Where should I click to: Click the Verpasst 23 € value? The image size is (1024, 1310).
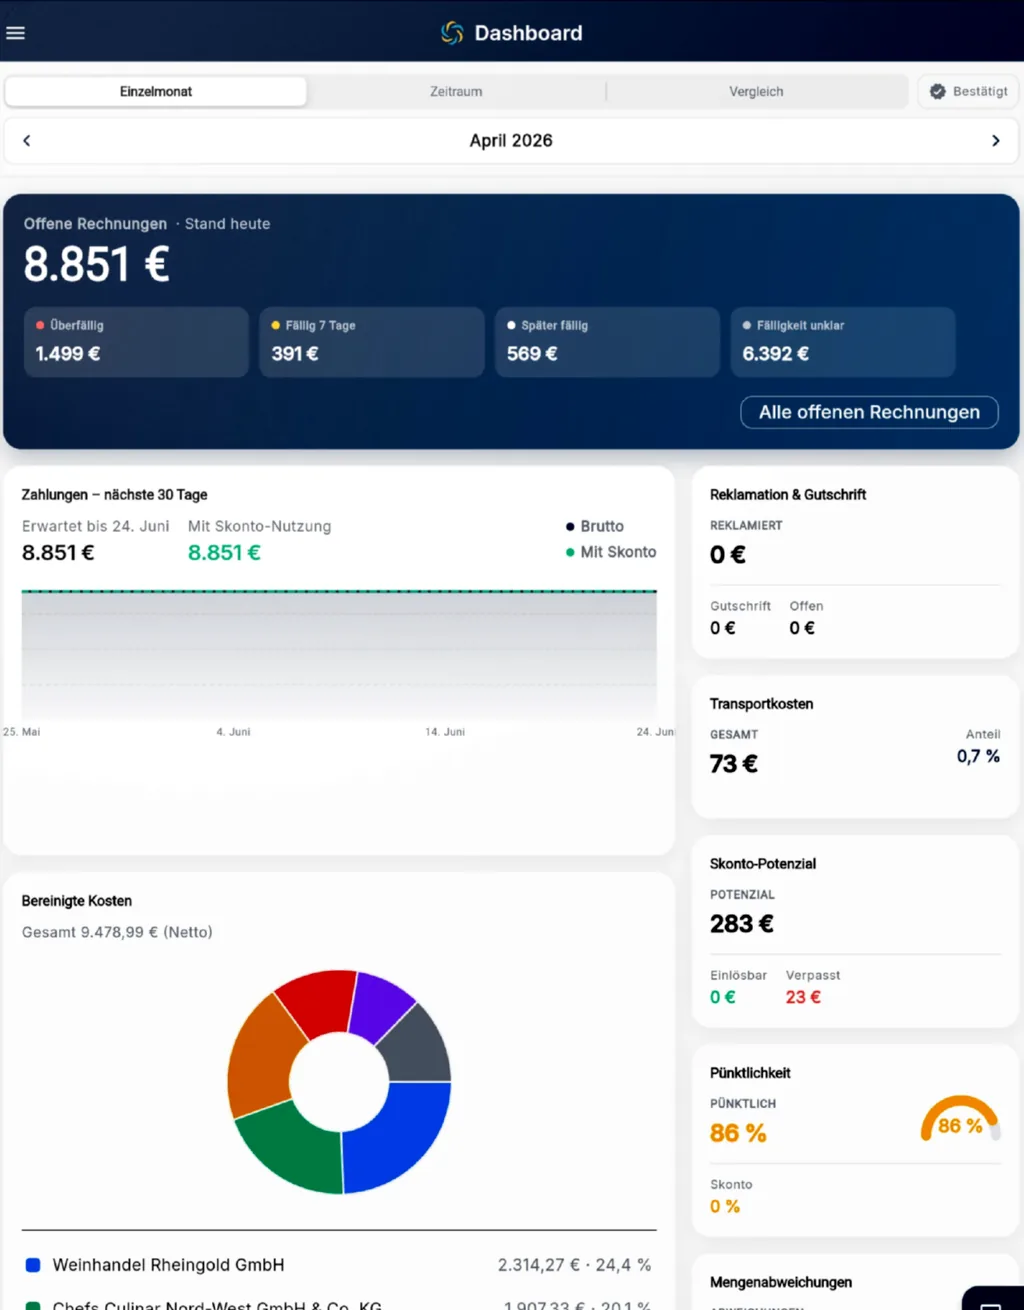(803, 997)
